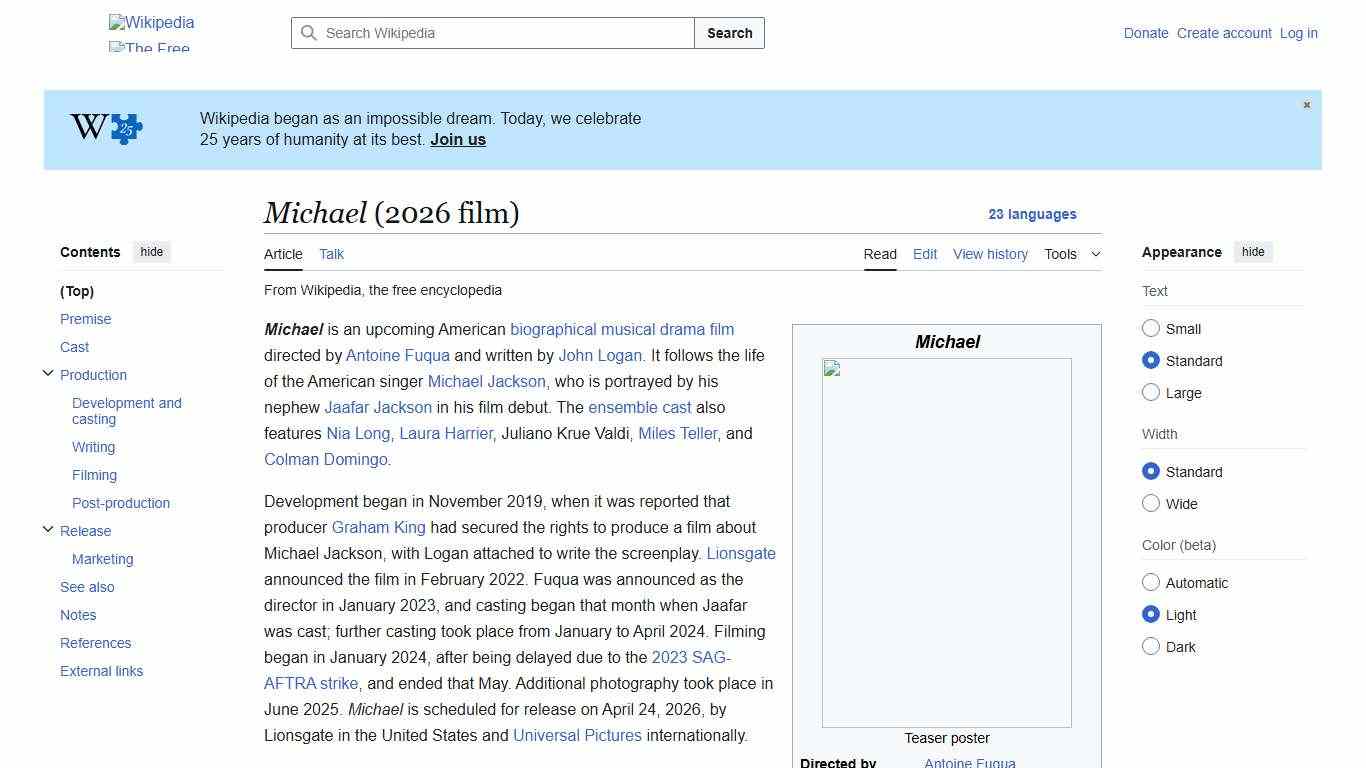The height and width of the screenshot is (768, 1366).
Task: Click the teaser poster image placeholder
Action: point(946,543)
